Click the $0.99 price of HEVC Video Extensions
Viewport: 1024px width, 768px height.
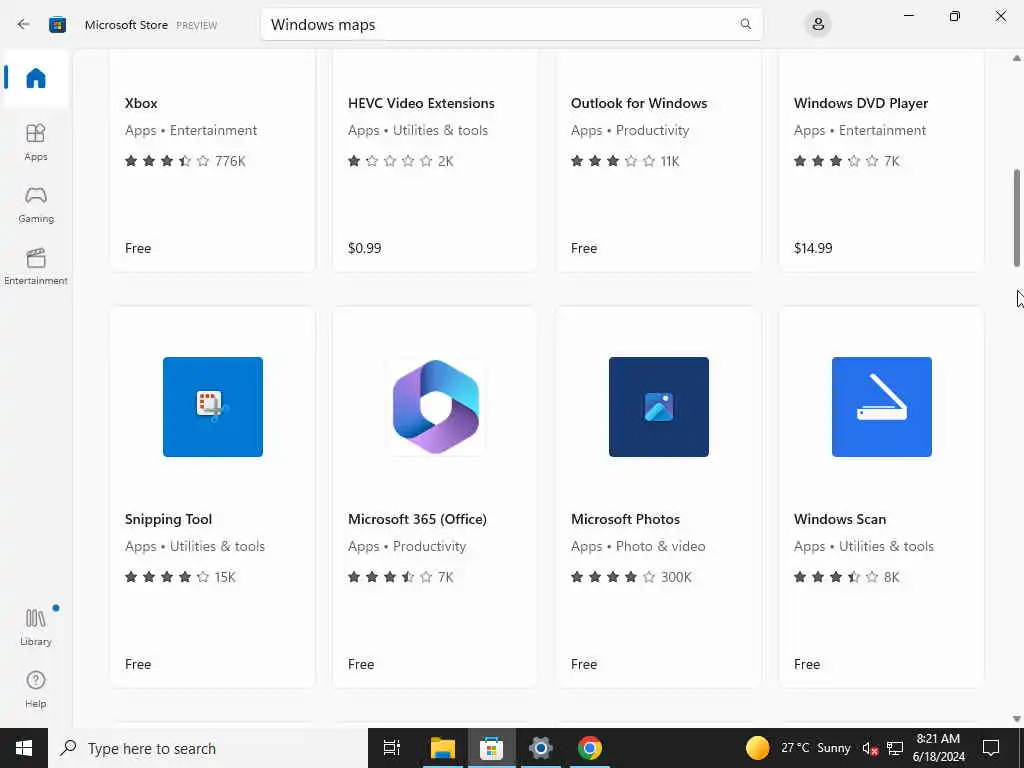[x=364, y=248]
